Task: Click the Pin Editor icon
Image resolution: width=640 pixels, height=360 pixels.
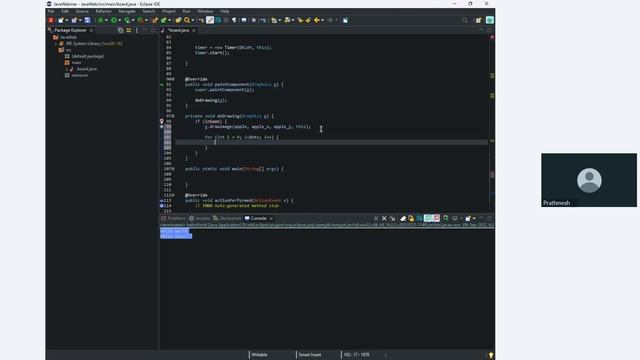Action: [x=345, y=20]
